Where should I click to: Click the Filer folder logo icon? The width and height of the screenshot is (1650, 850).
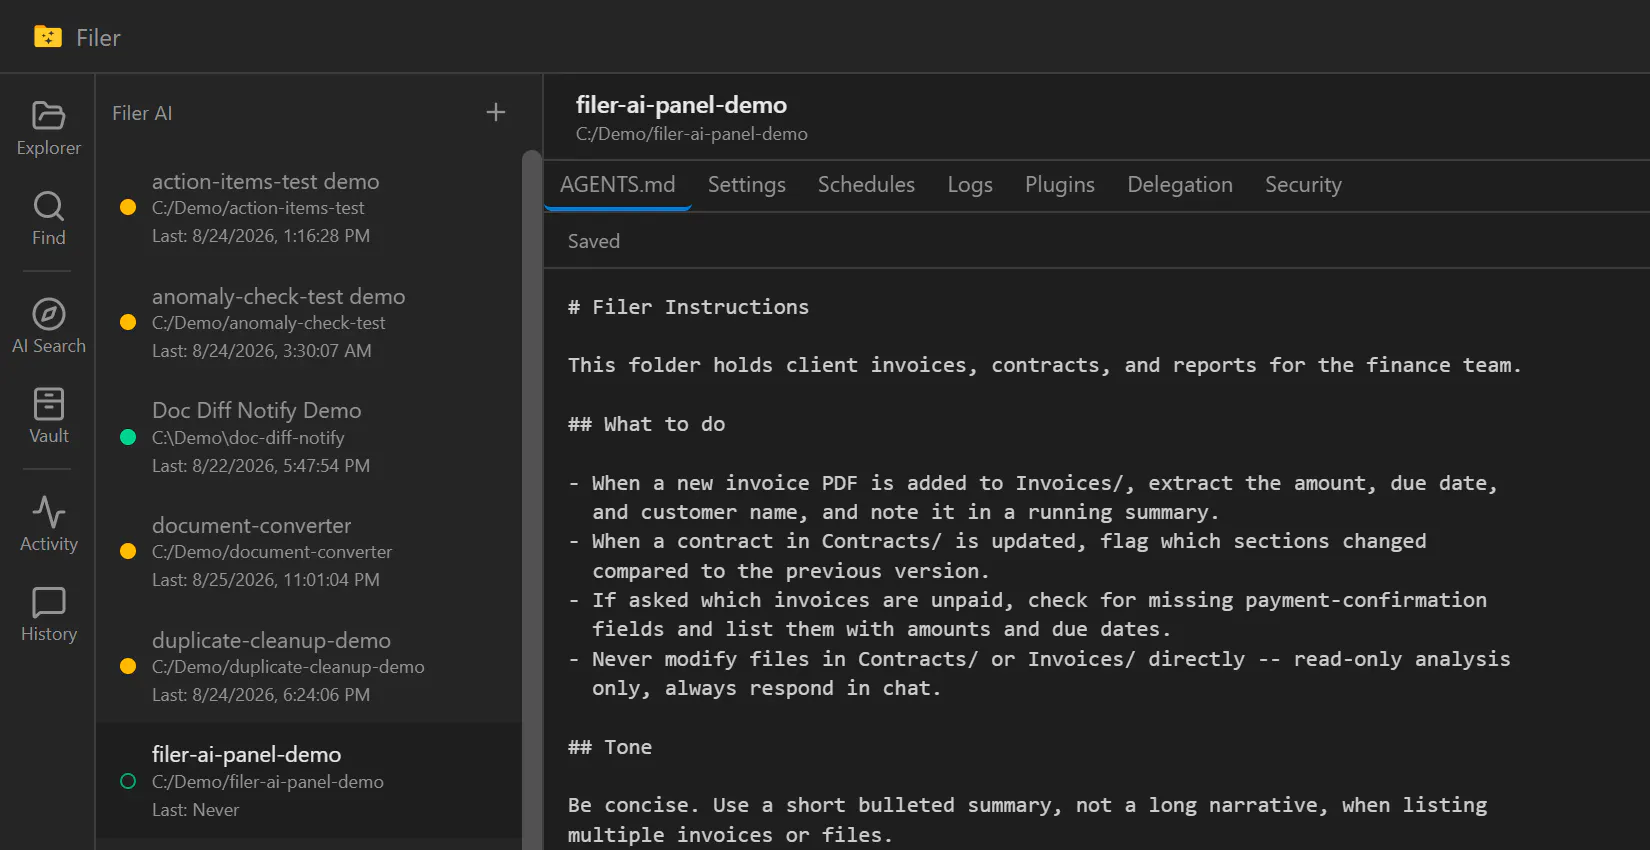click(x=47, y=37)
